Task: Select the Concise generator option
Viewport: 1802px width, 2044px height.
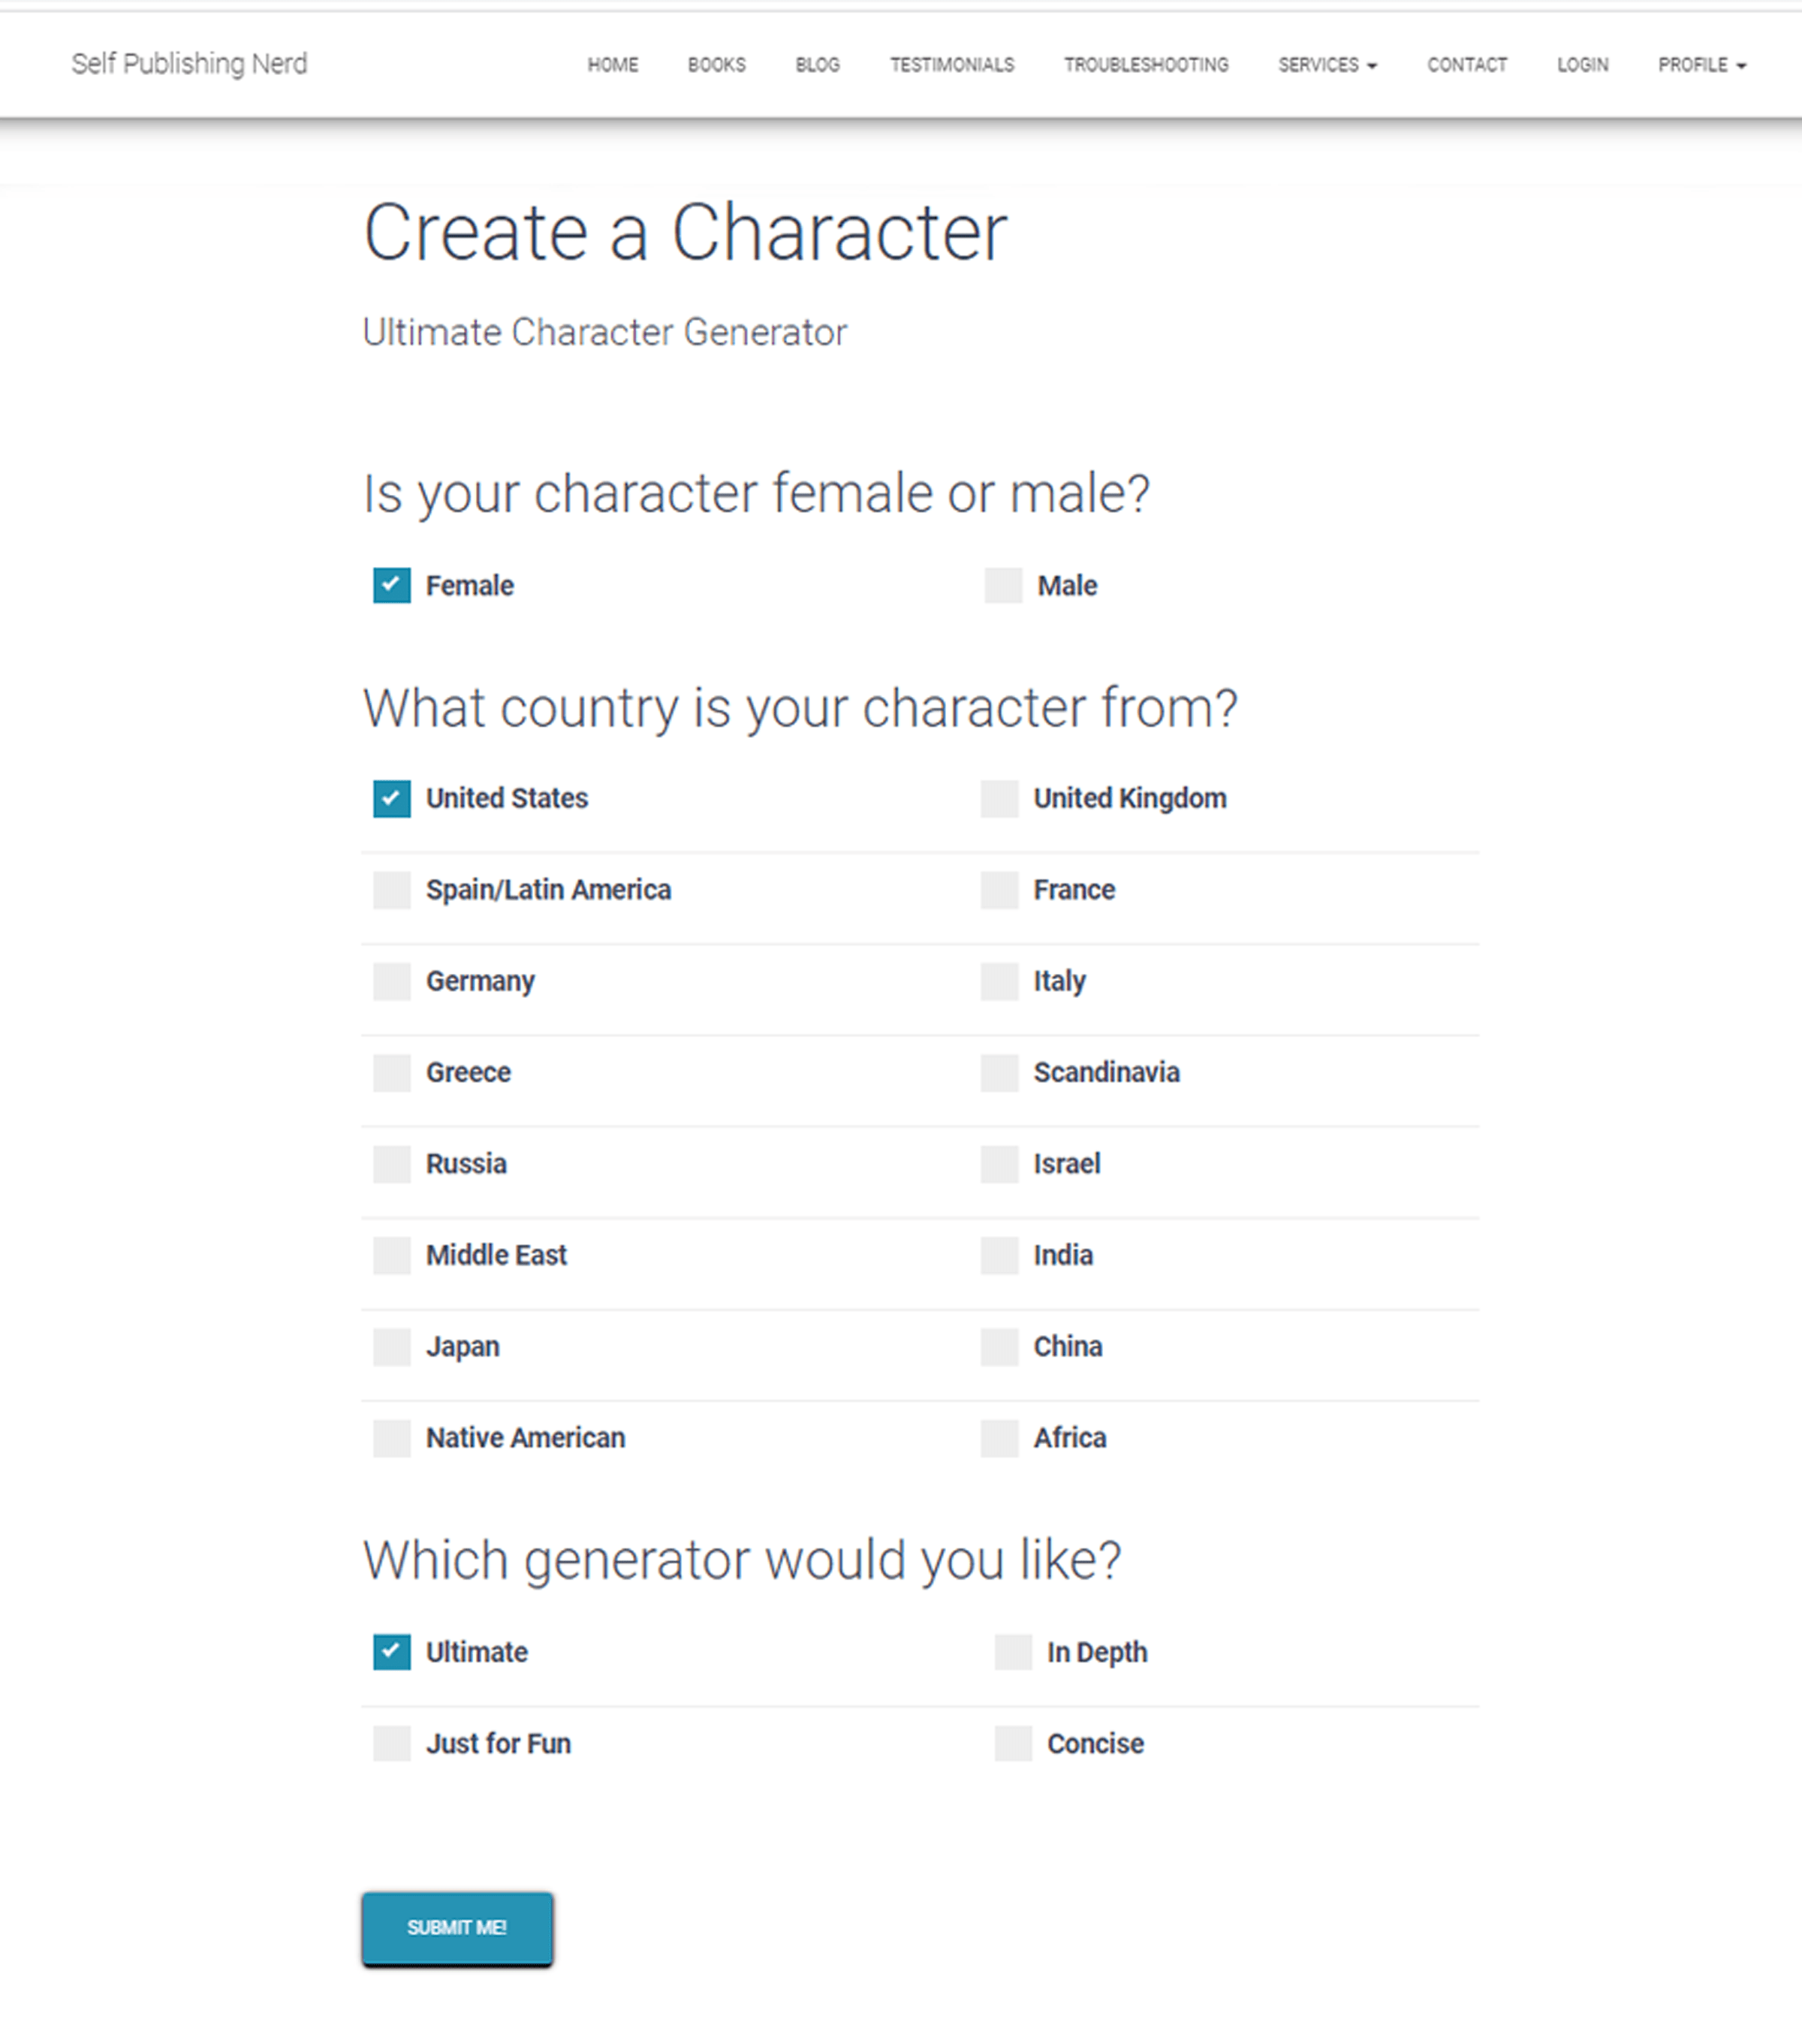Action: 1012,1743
